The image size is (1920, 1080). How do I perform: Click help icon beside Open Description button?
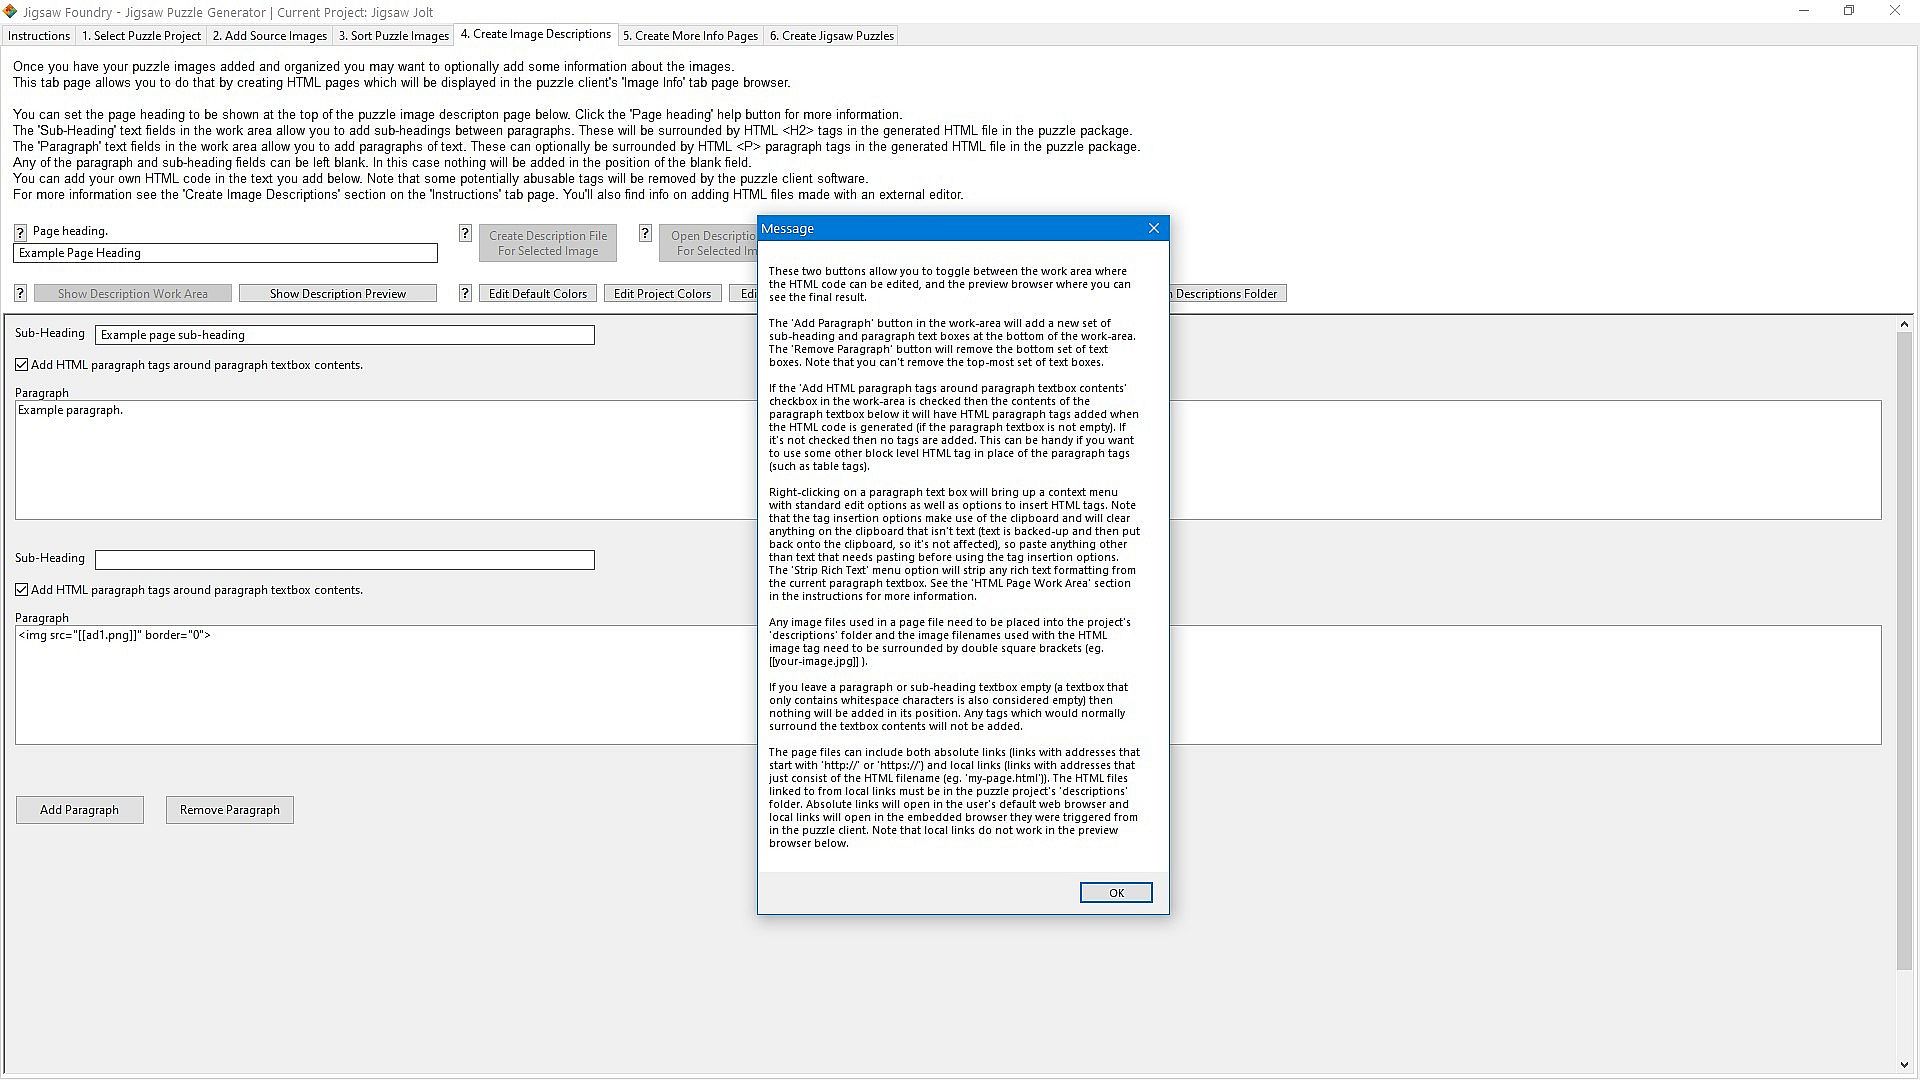[645, 233]
